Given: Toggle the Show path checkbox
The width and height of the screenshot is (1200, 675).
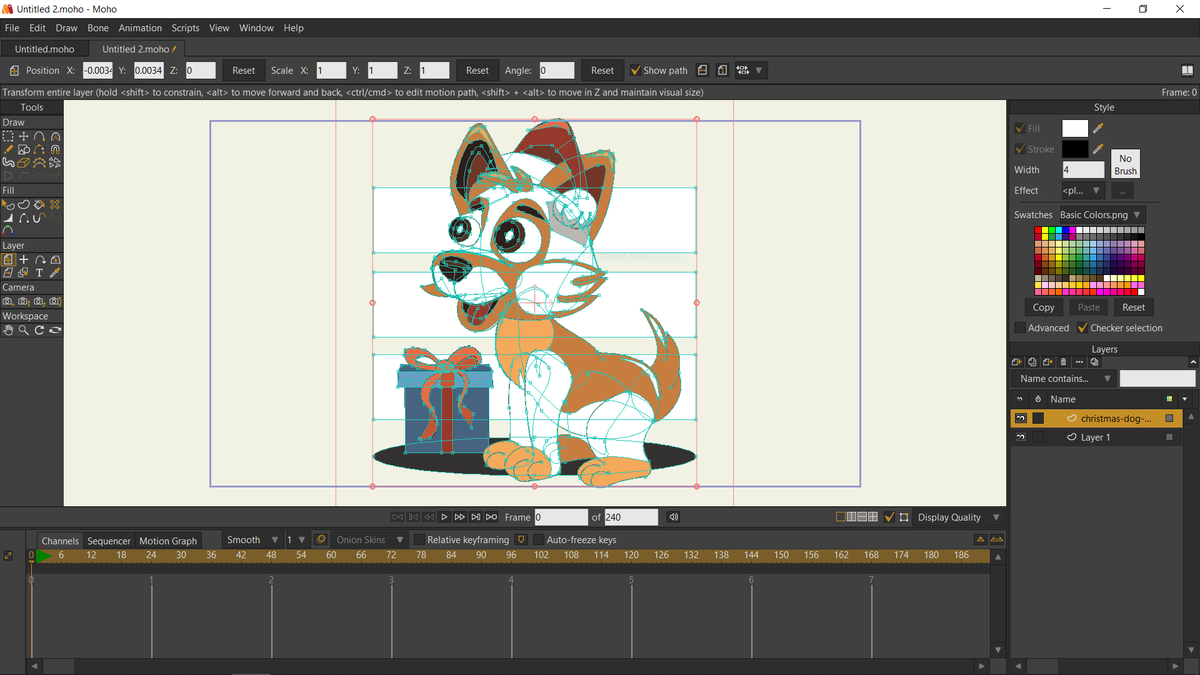Looking at the screenshot, I should click(635, 71).
